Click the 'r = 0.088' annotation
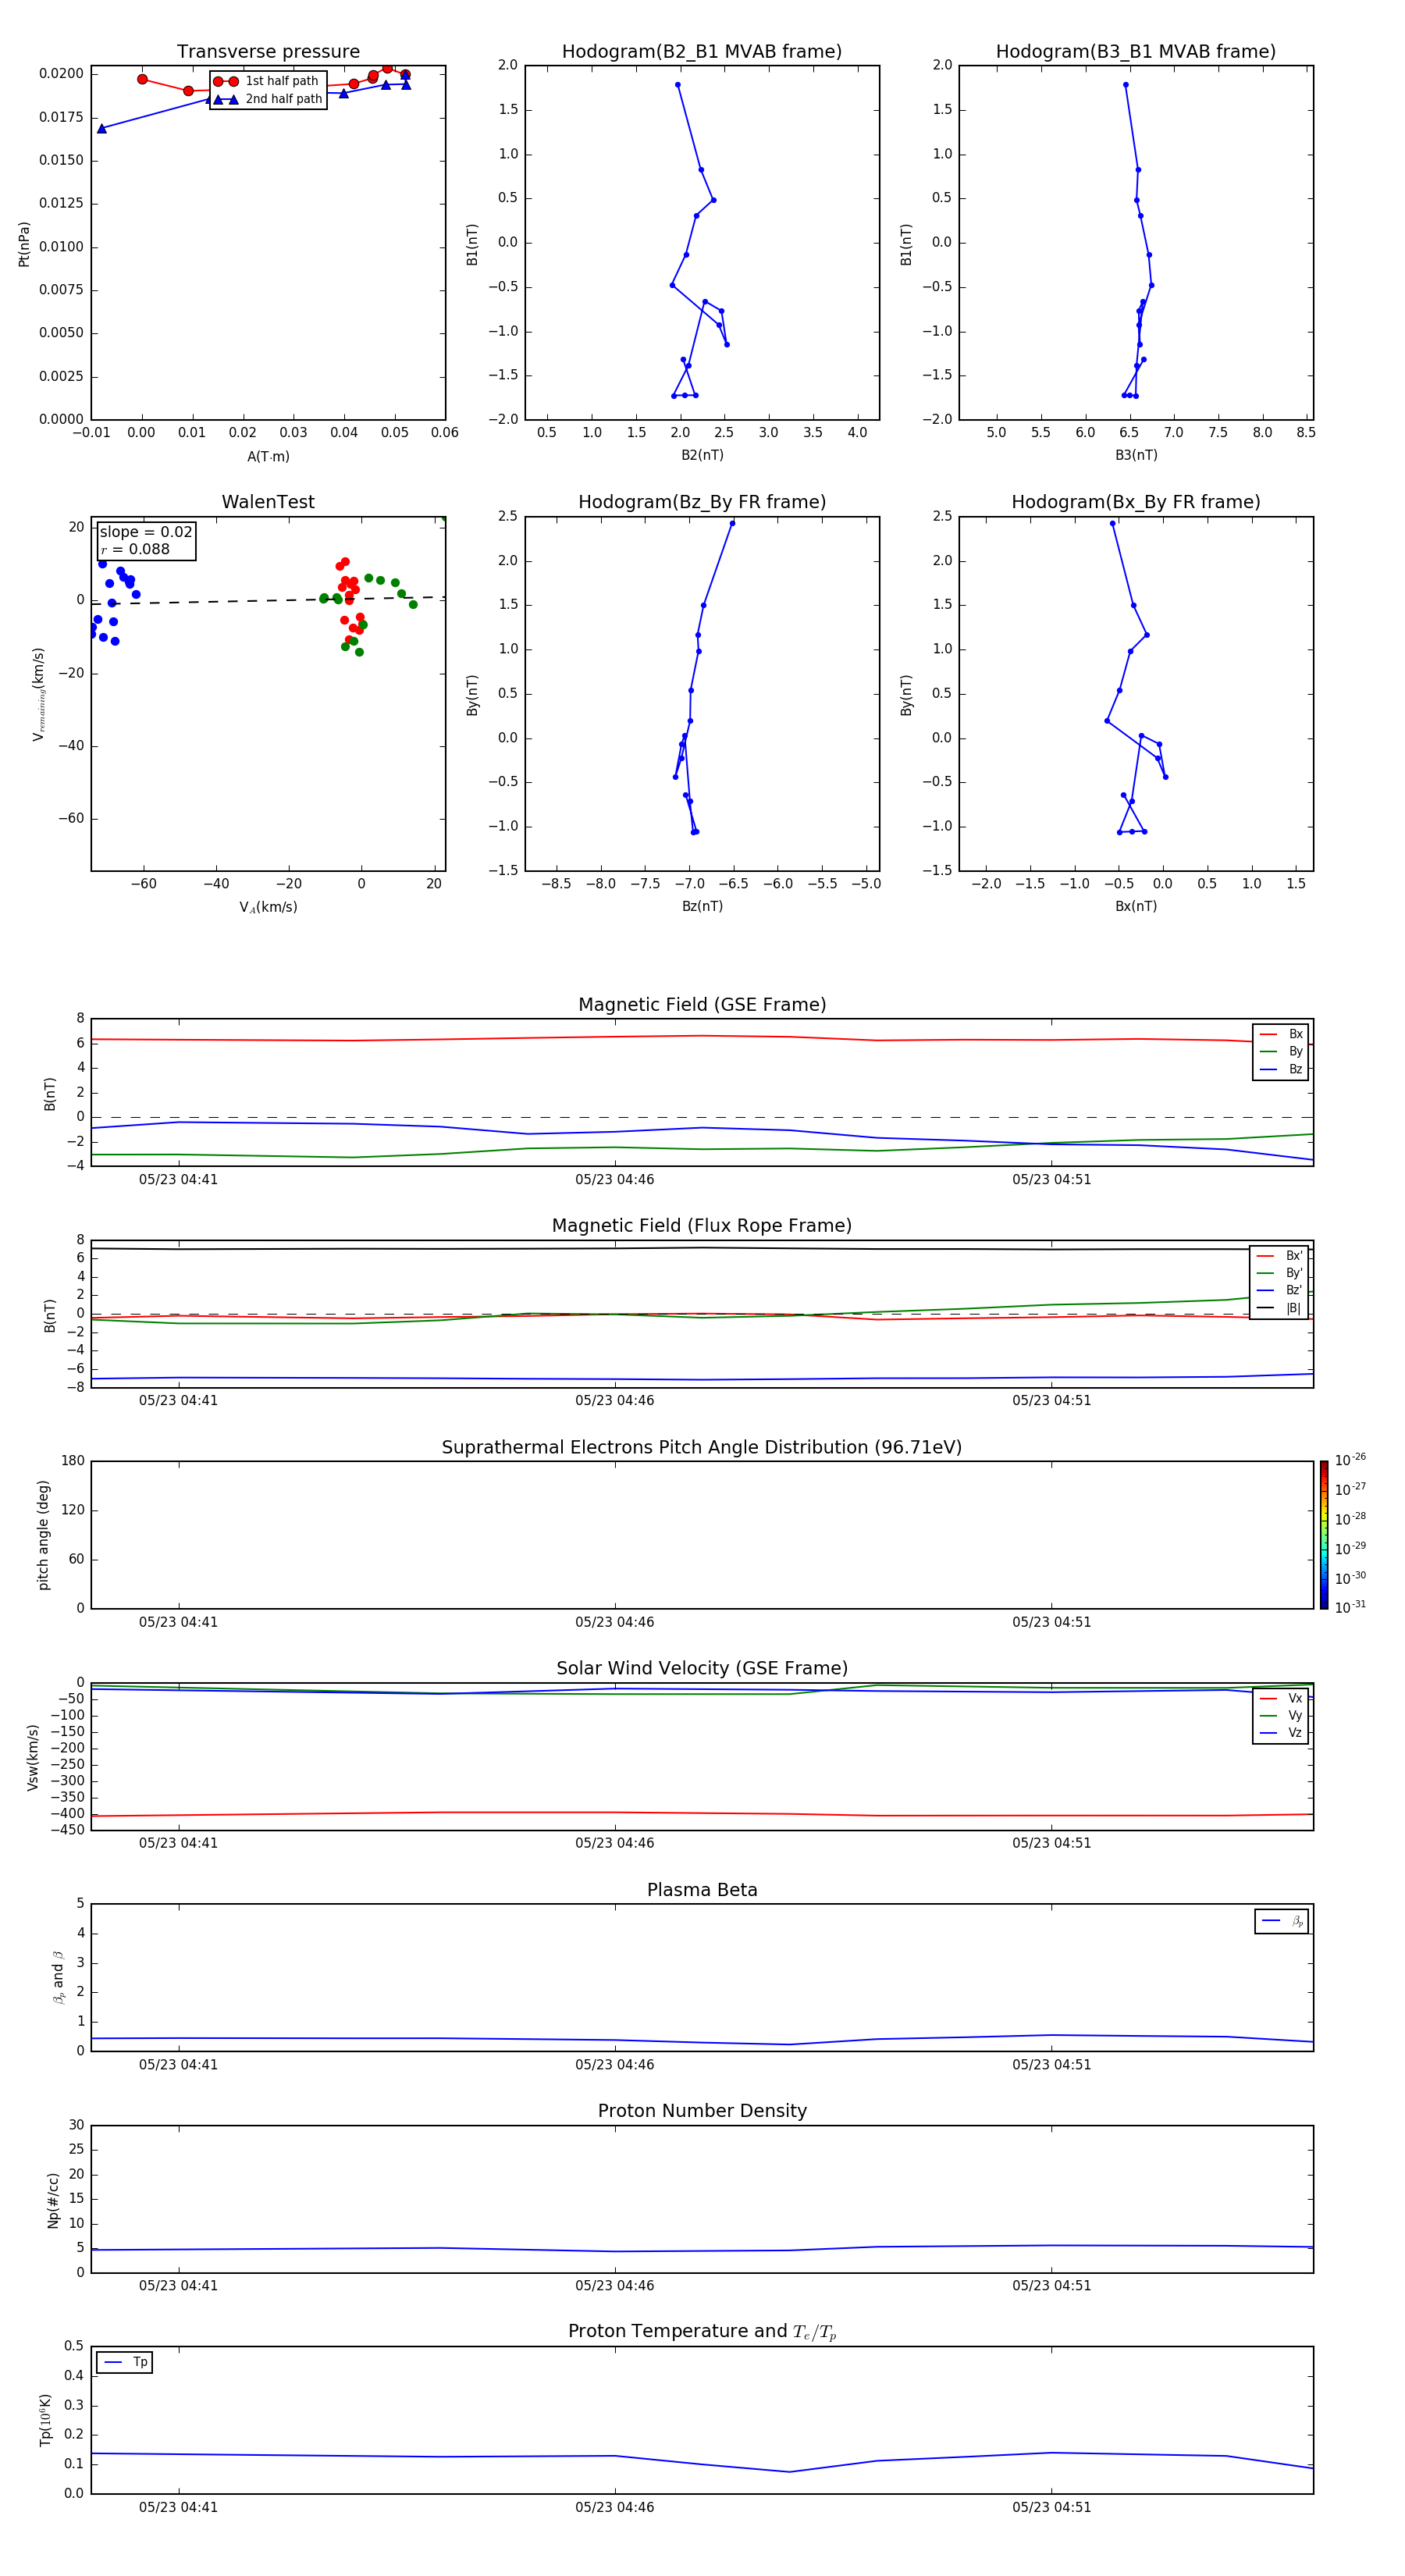 (135, 549)
